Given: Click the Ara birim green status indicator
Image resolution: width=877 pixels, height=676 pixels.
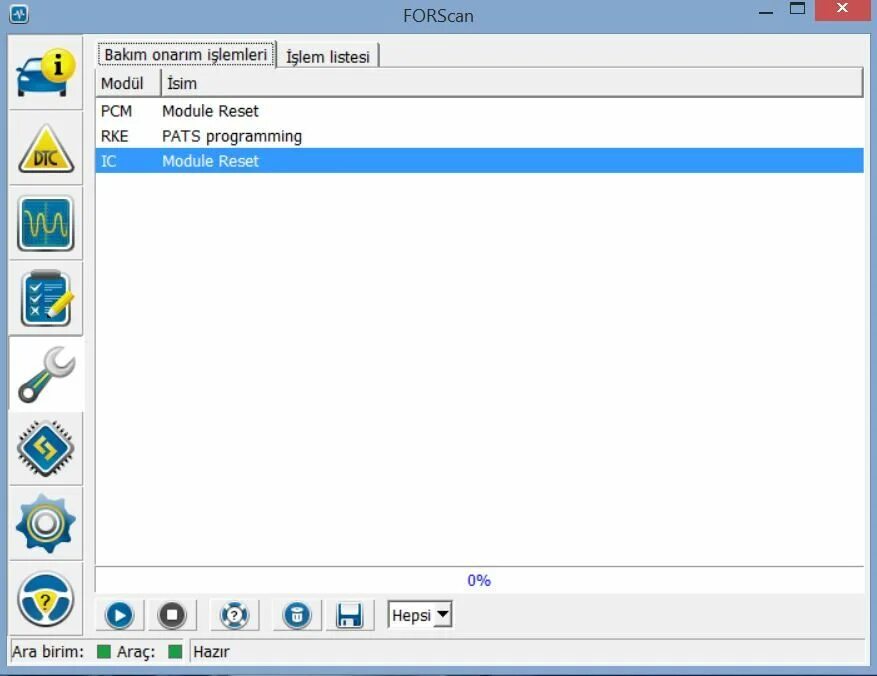Looking at the screenshot, I should (x=103, y=651).
